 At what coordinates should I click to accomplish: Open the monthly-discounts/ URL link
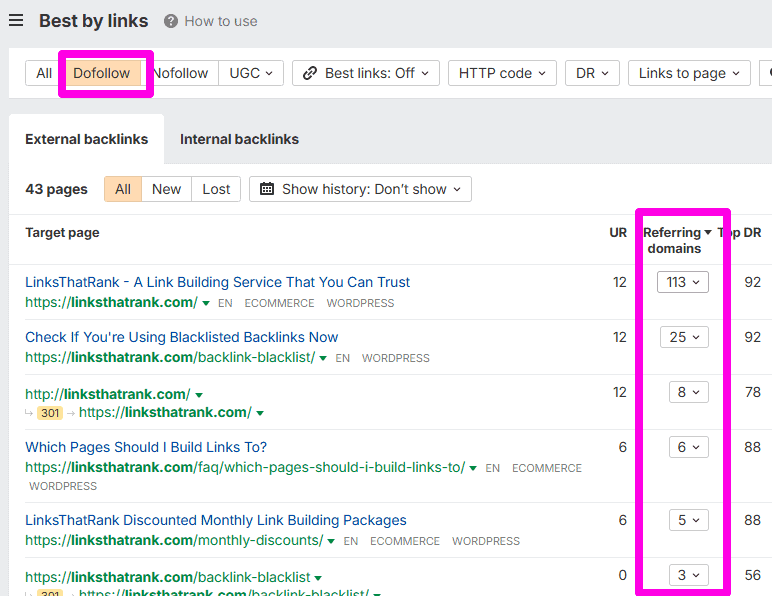(x=174, y=540)
